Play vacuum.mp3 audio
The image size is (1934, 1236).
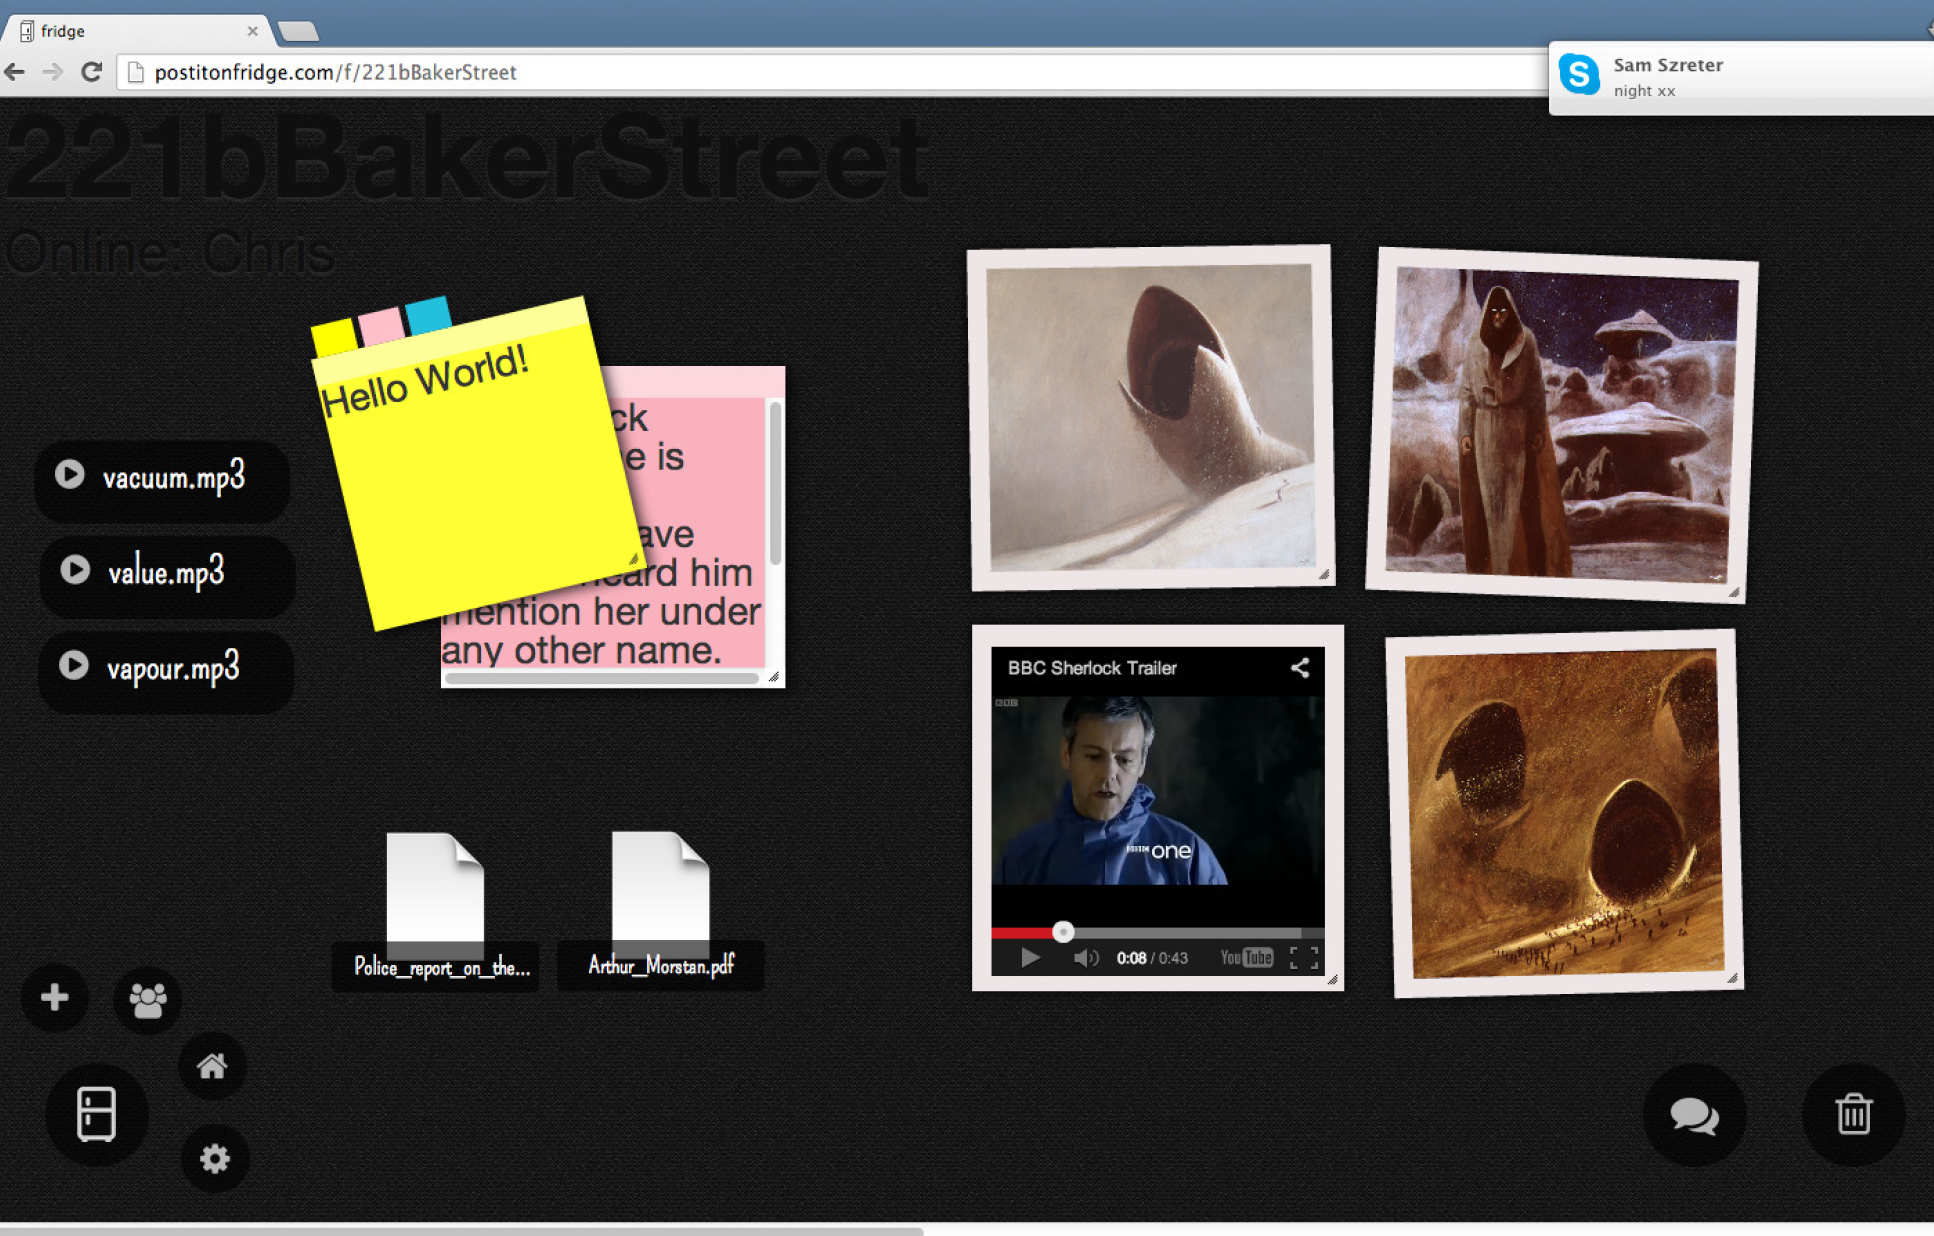[69, 474]
